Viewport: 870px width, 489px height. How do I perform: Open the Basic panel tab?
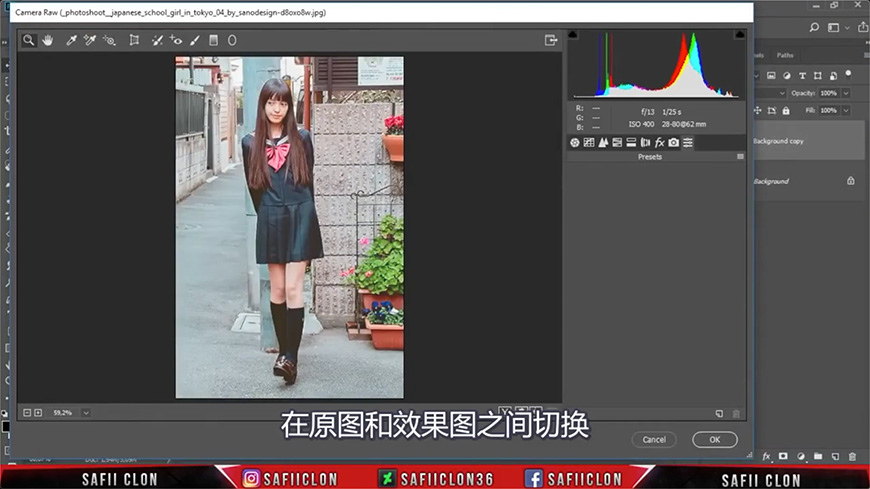coord(575,143)
